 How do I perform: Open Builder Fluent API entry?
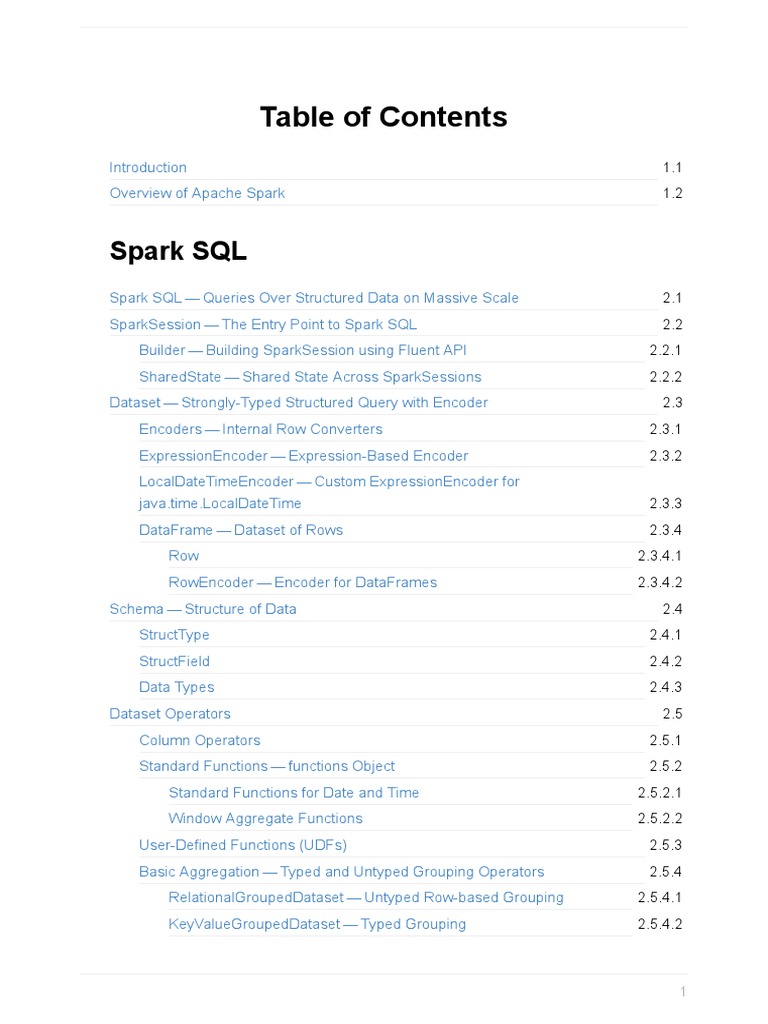pos(302,350)
